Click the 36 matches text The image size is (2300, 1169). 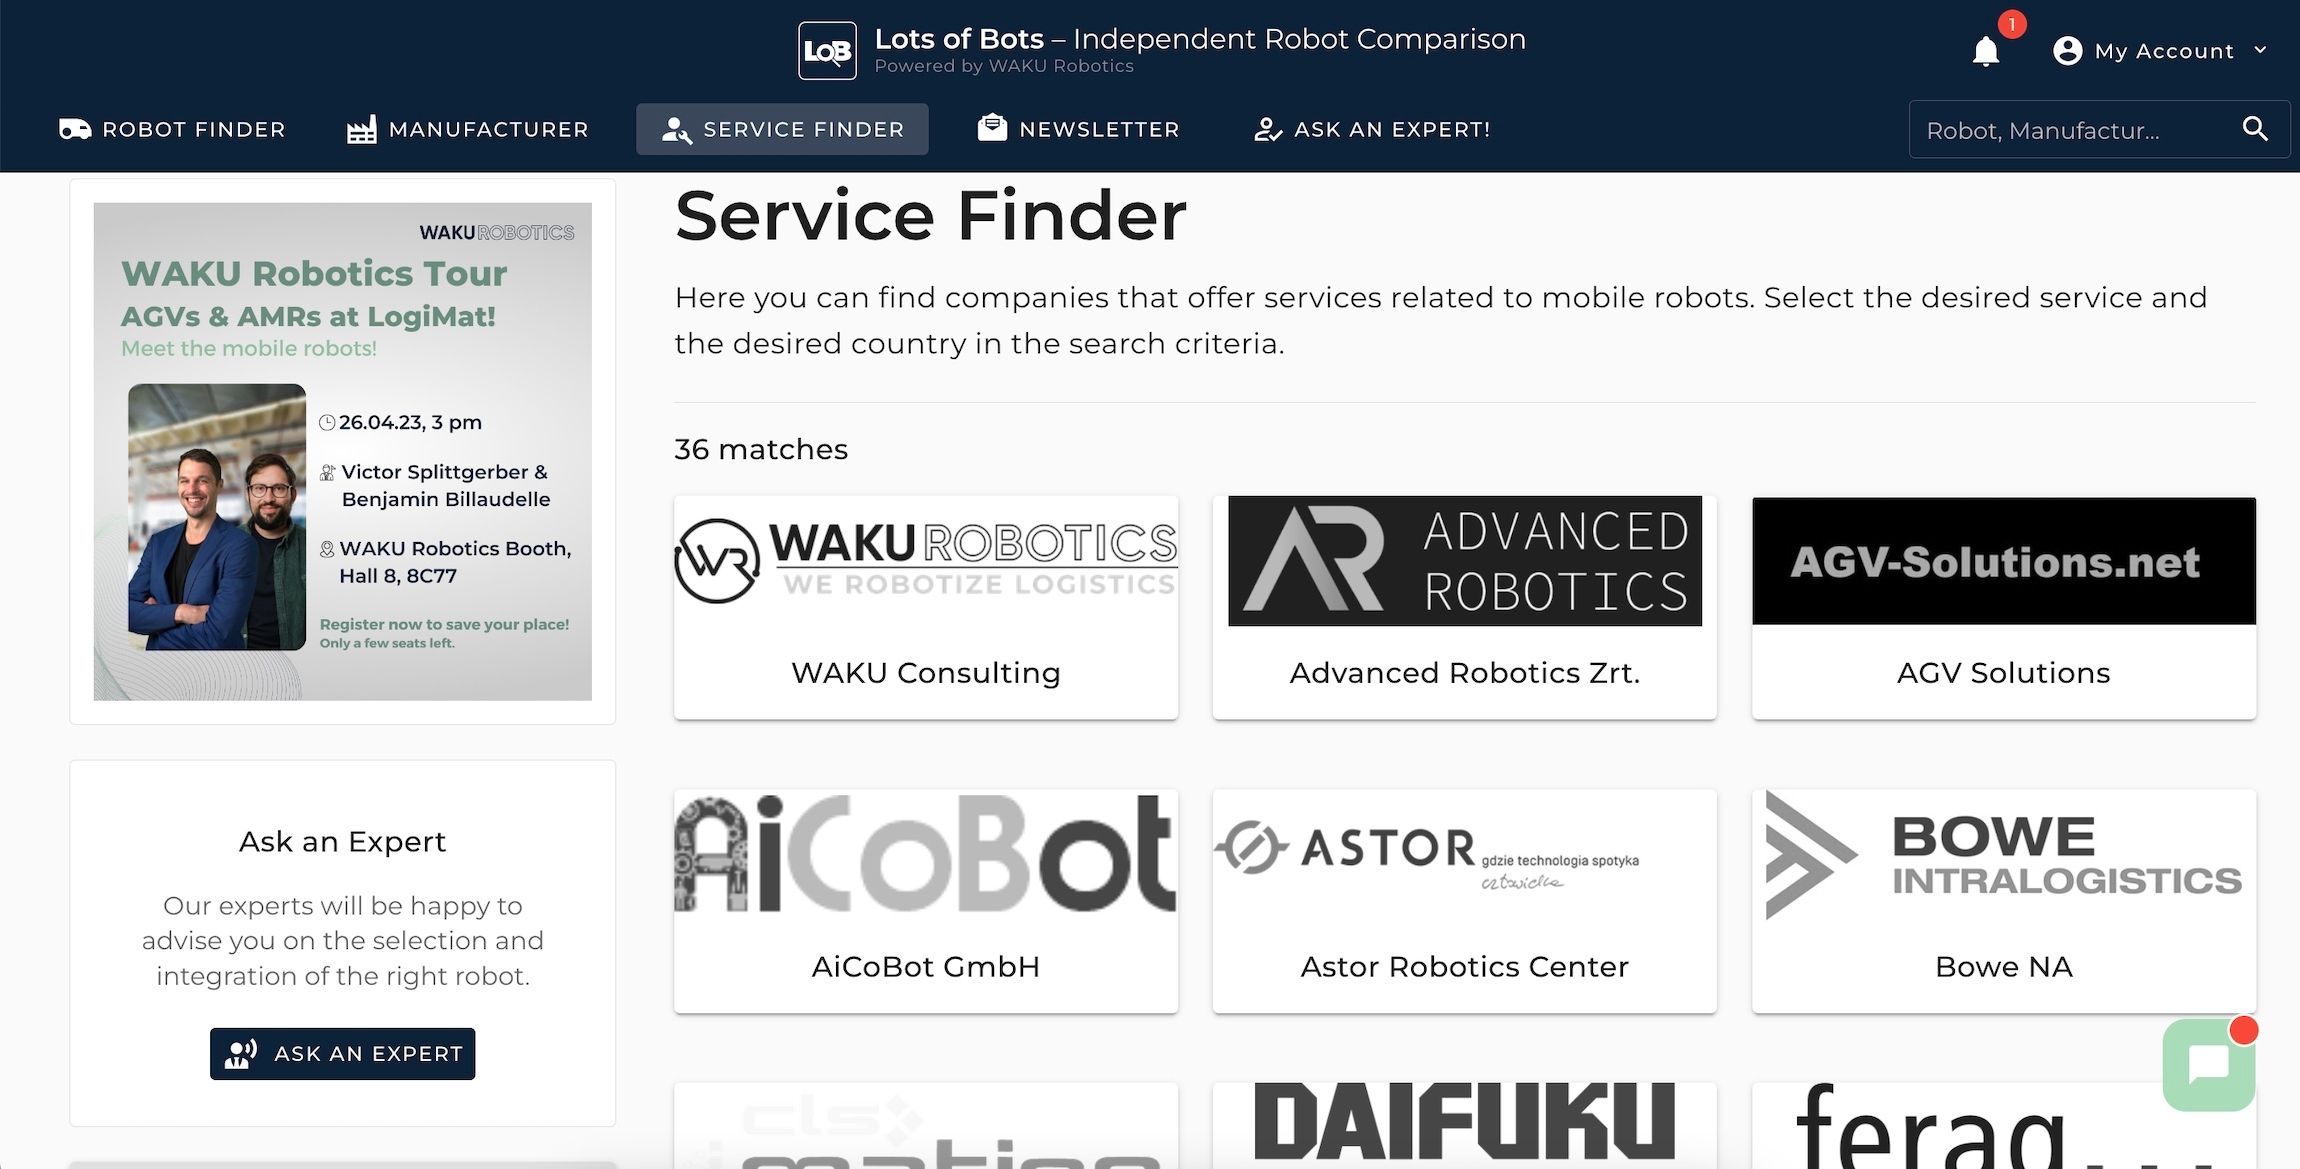pyautogui.click(x=761, y=449)
